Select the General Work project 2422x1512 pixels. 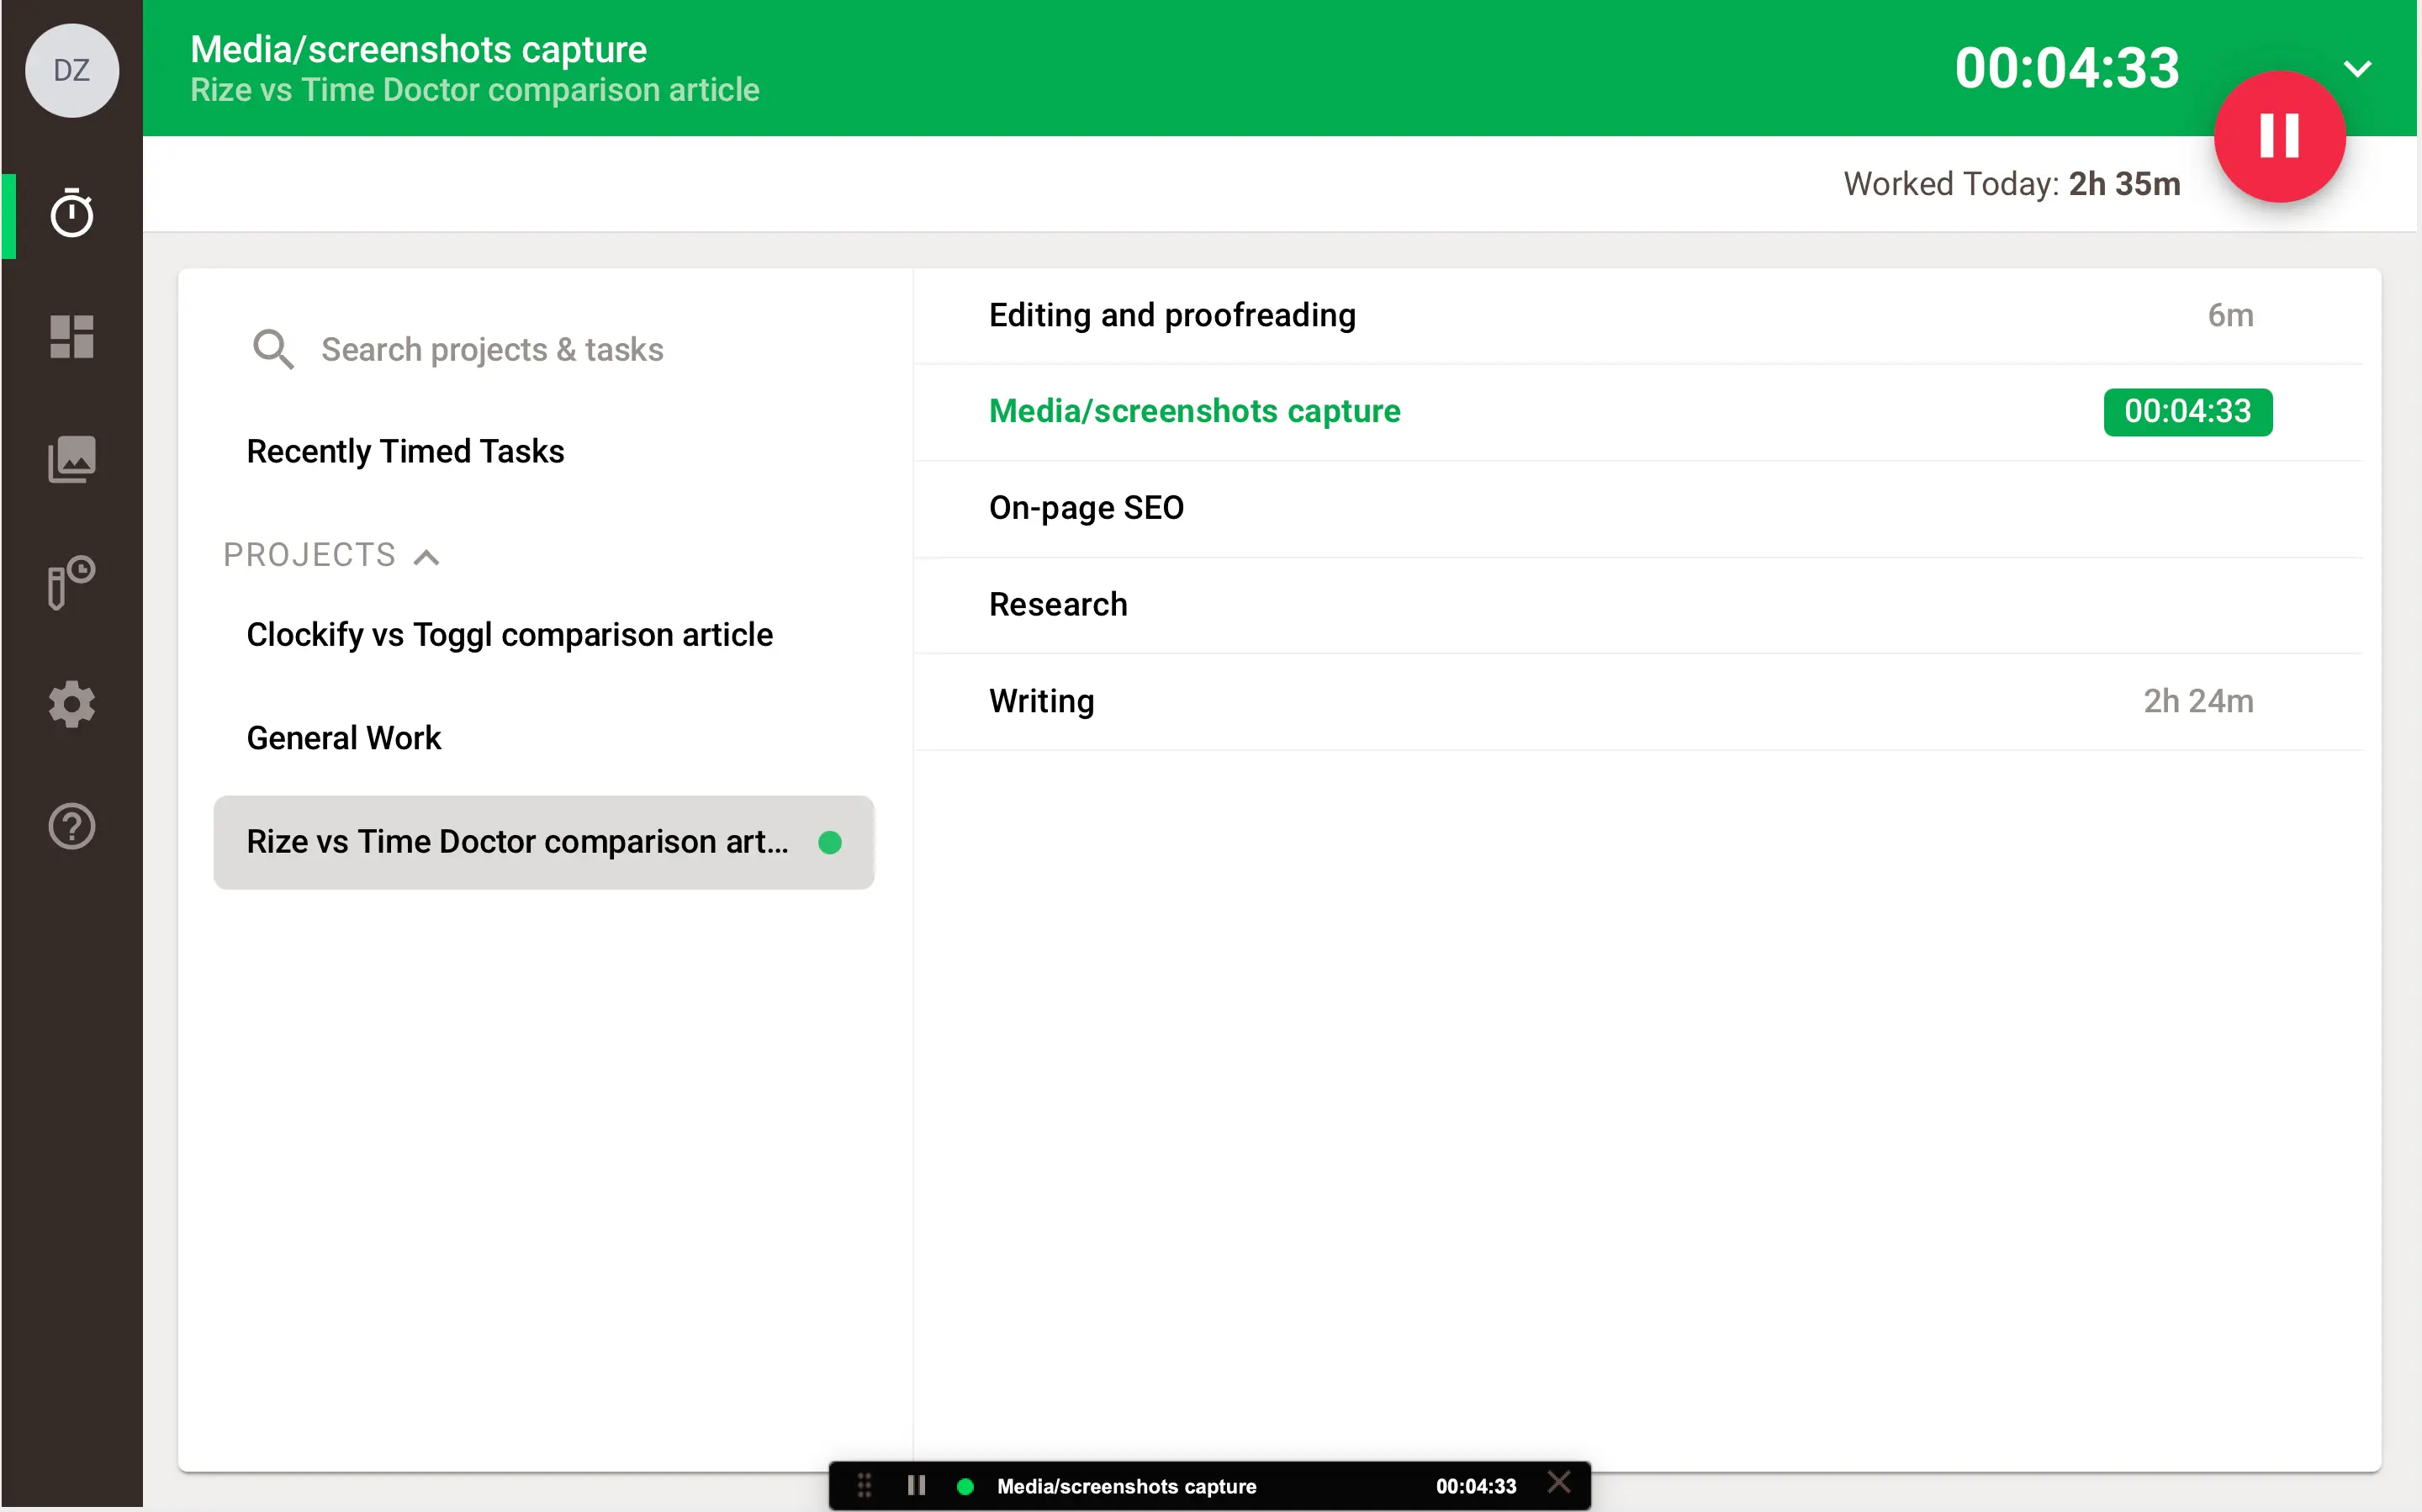[343, 738]
